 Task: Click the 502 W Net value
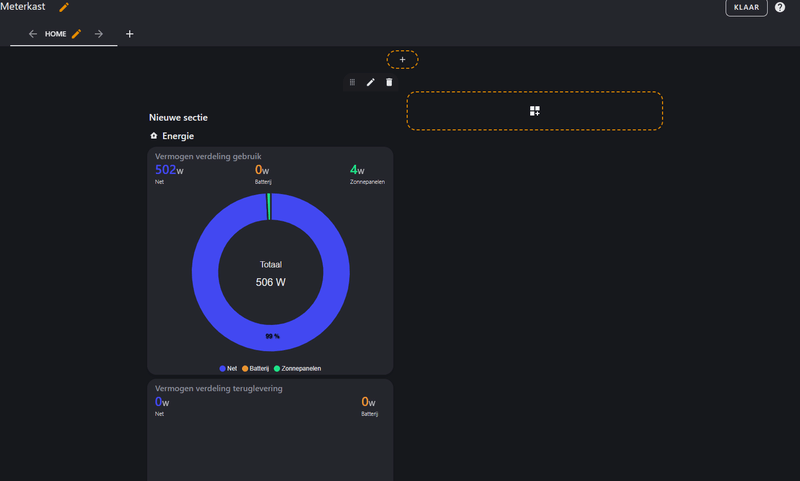(x=169, y=170)
